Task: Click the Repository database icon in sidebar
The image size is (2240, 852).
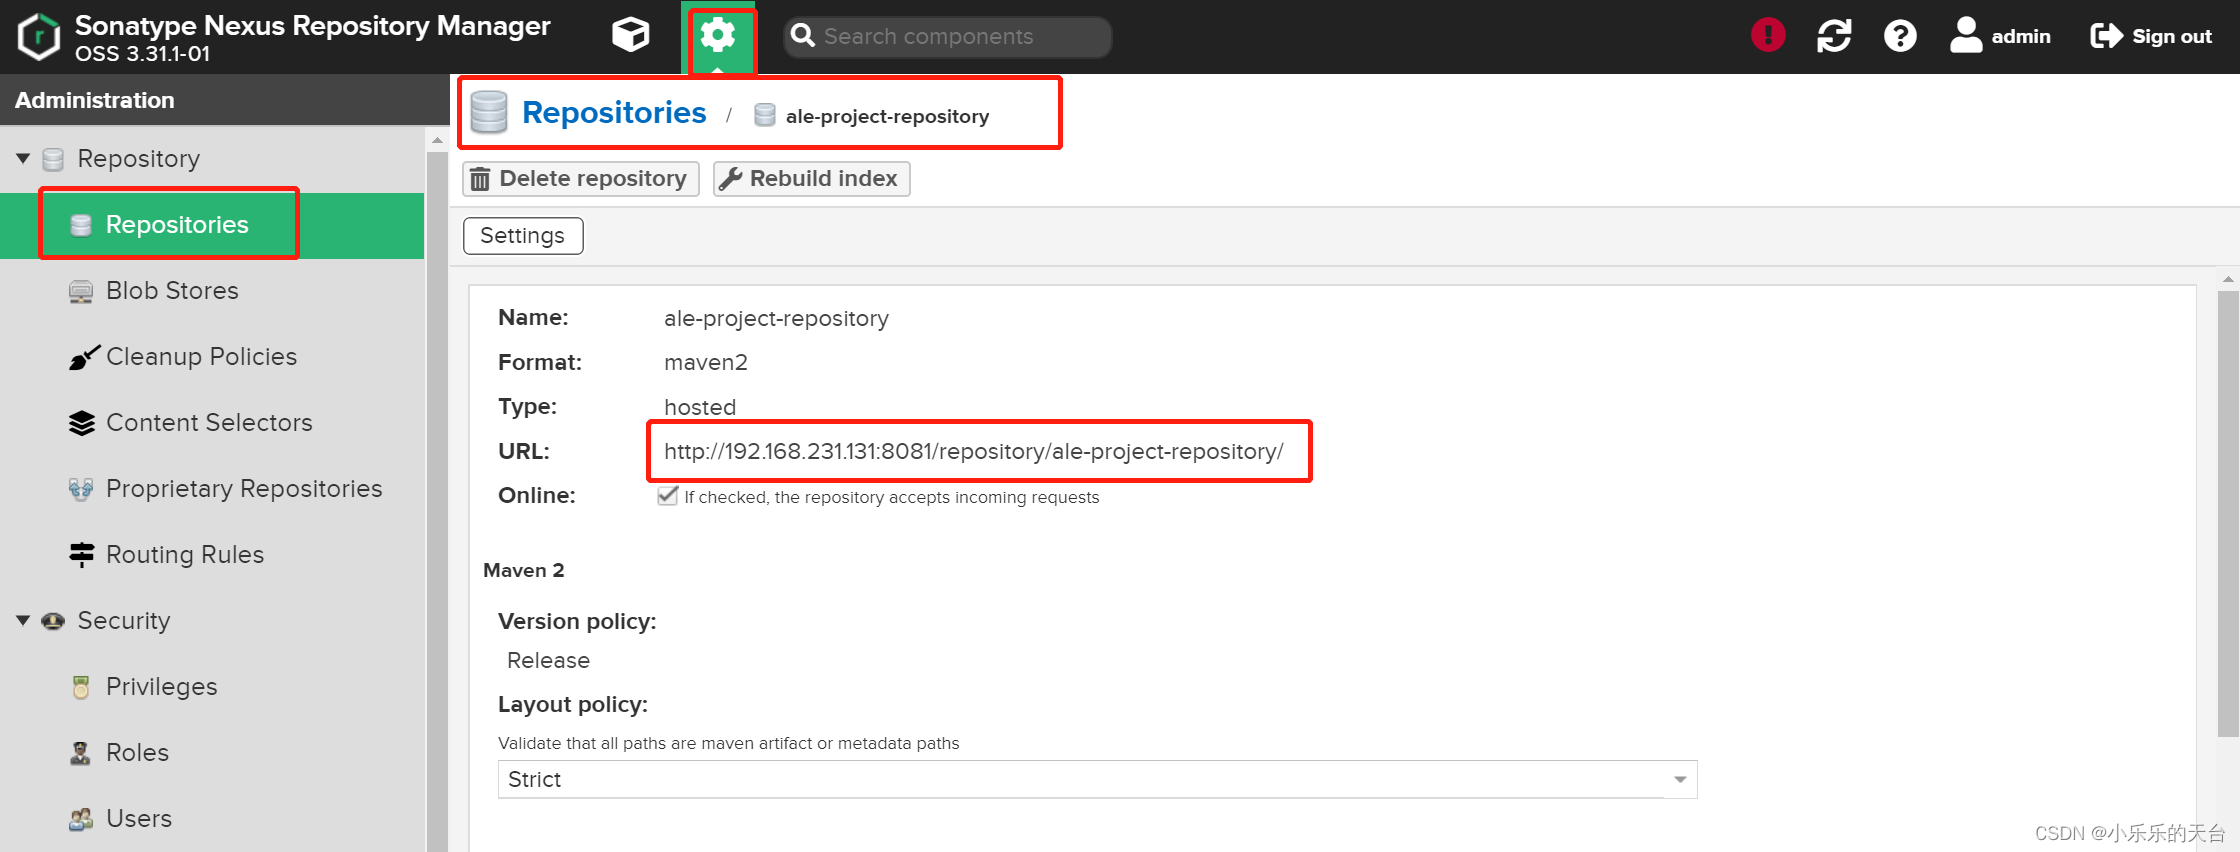Action: point(53,159)
